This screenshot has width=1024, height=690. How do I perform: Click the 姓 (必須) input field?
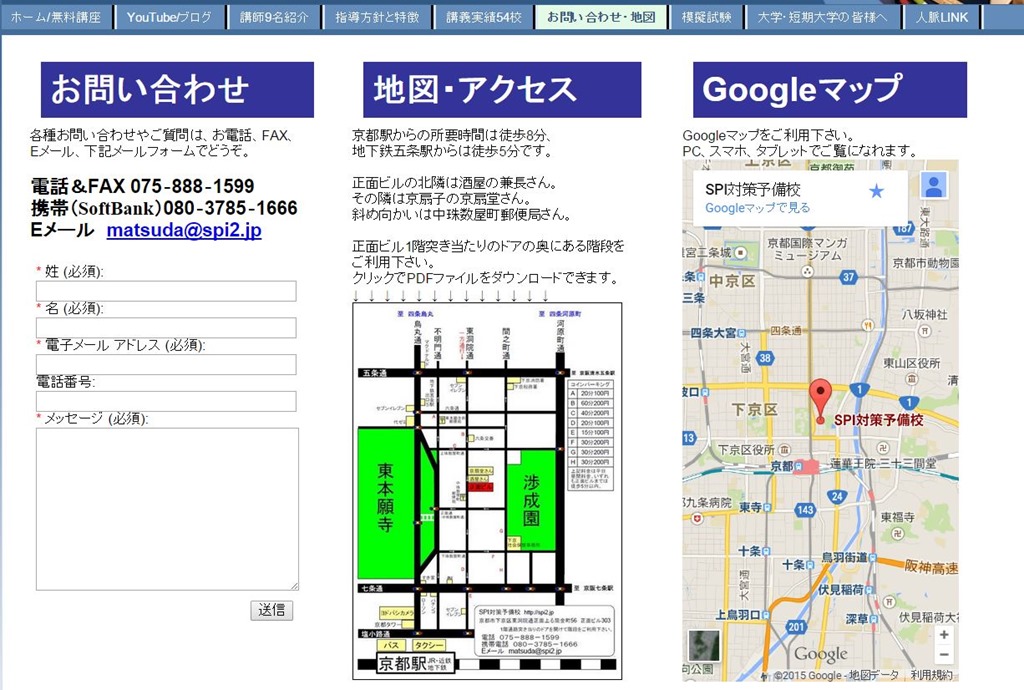(166, 291)
